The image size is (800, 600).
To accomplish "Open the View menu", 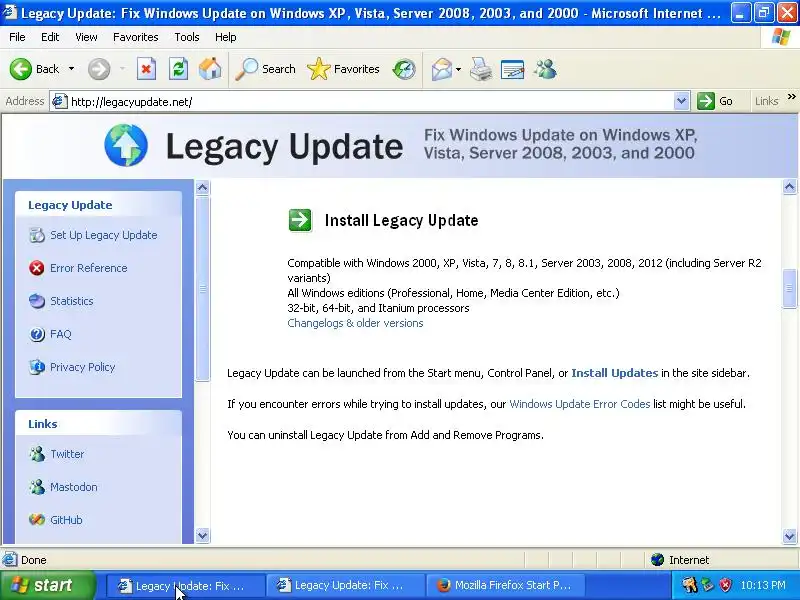I will [86, 37].
